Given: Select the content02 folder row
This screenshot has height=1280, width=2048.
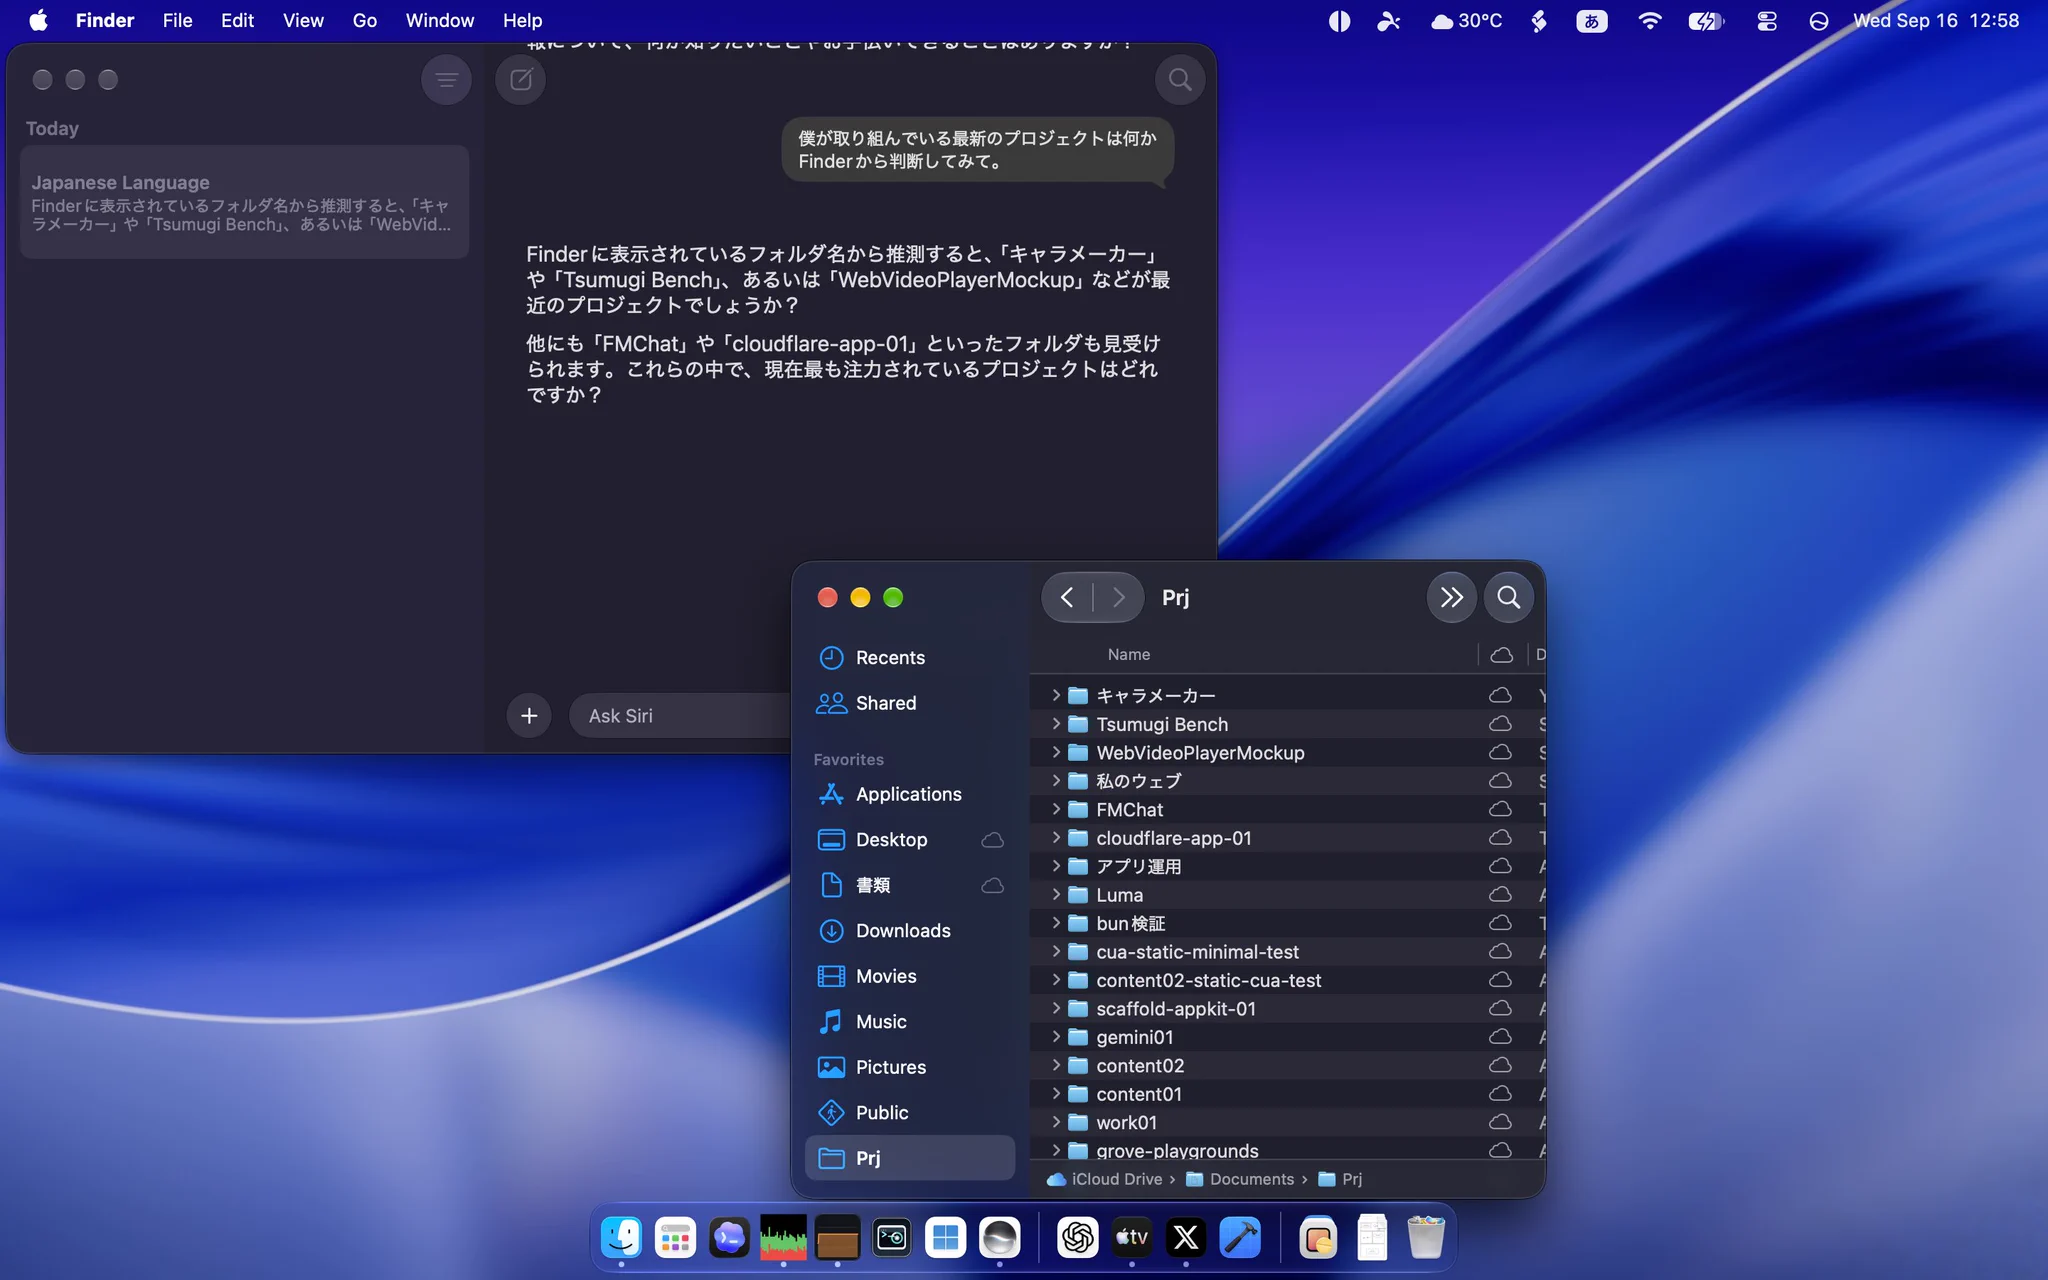Looking at the screenshot, I should (x=1288, y=1066).
